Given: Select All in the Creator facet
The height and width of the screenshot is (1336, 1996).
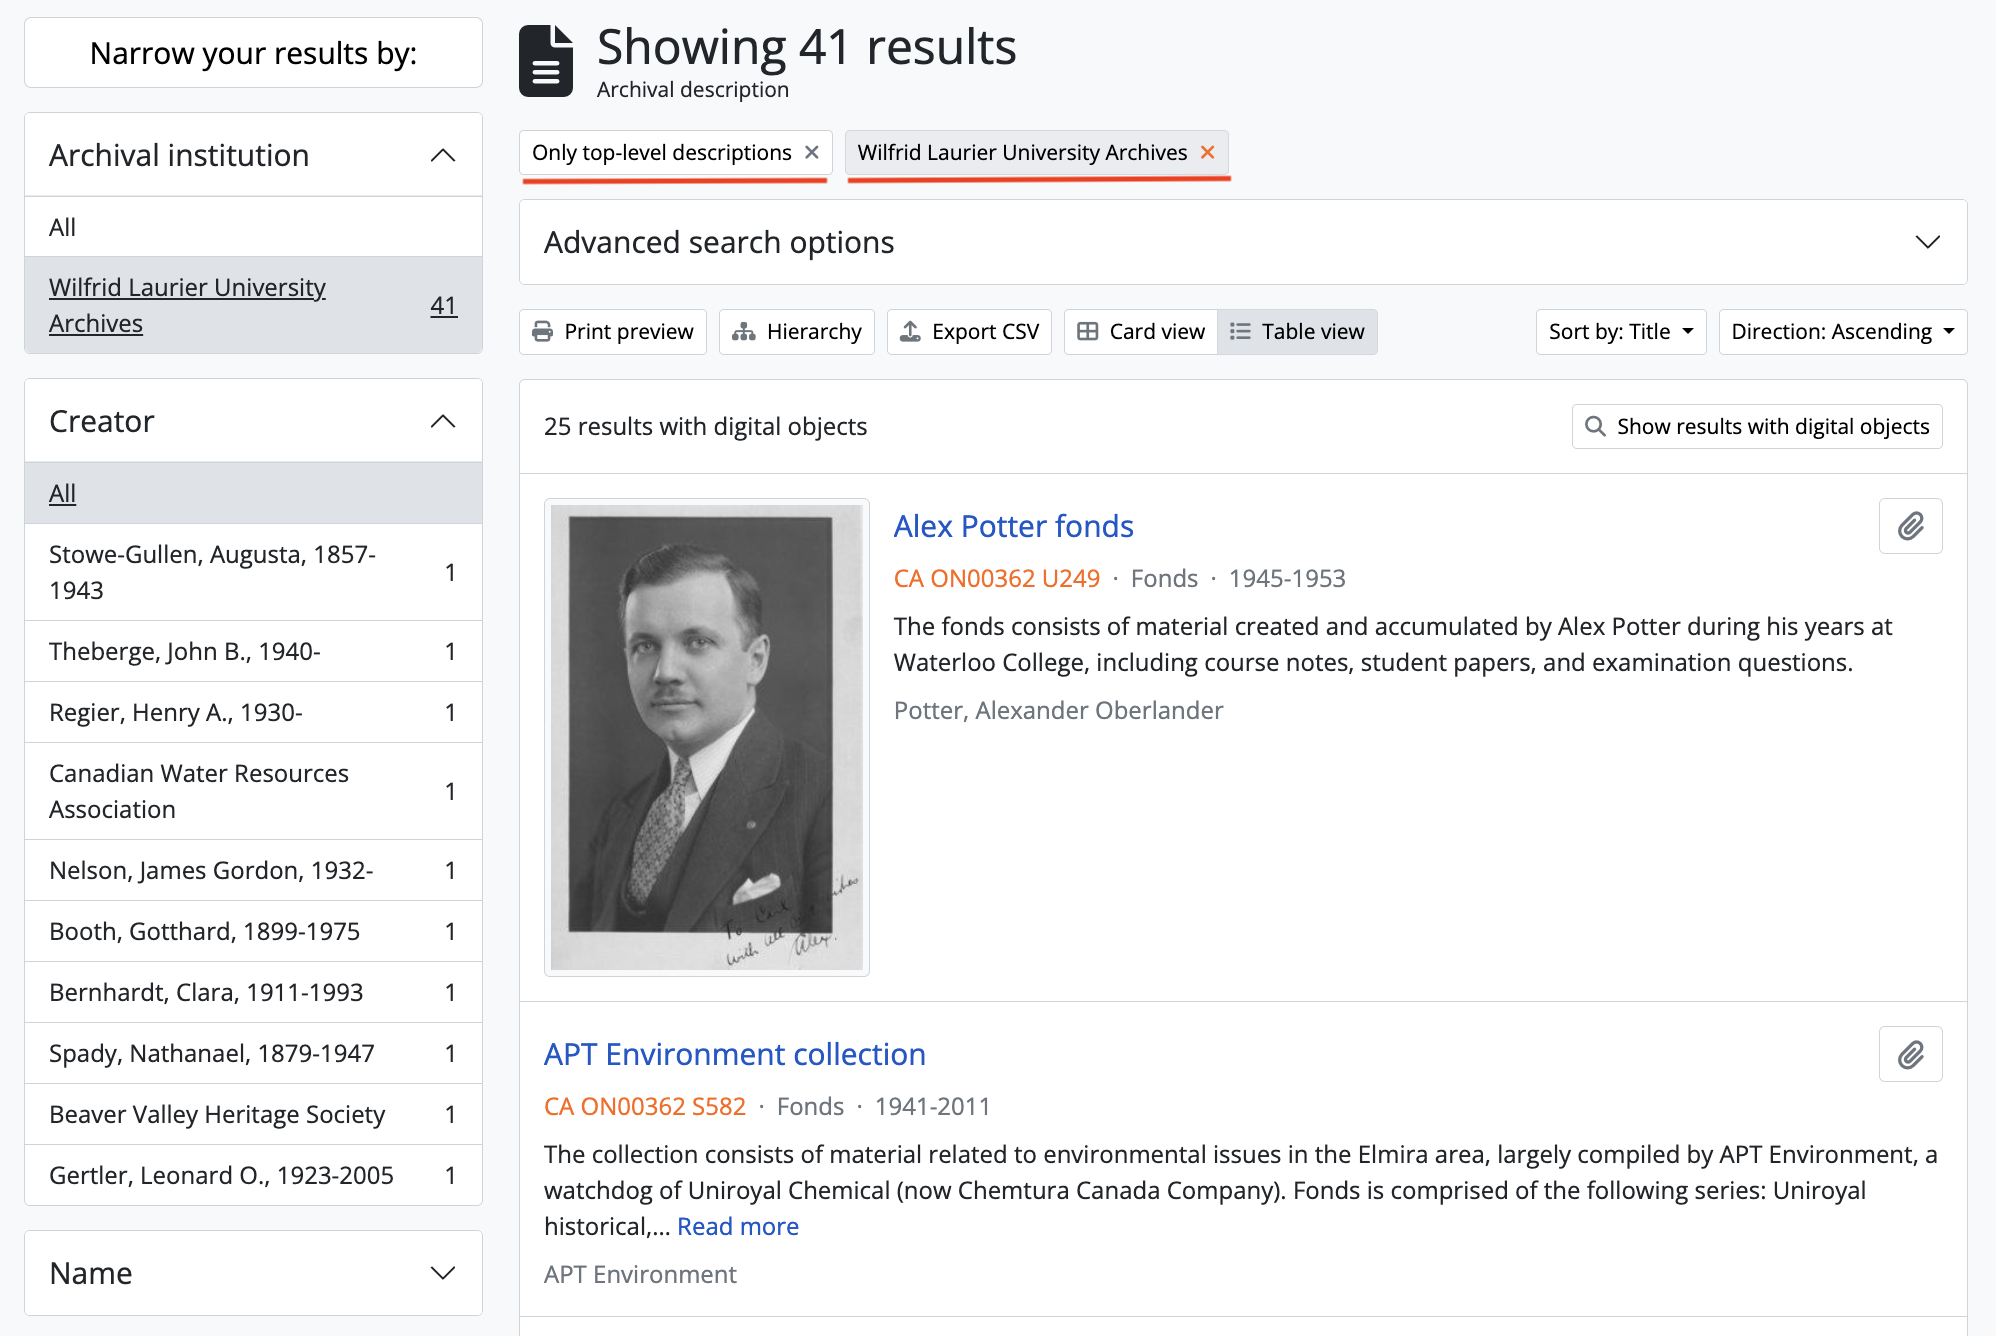Looking at the screenshot, I should point(62,492).
